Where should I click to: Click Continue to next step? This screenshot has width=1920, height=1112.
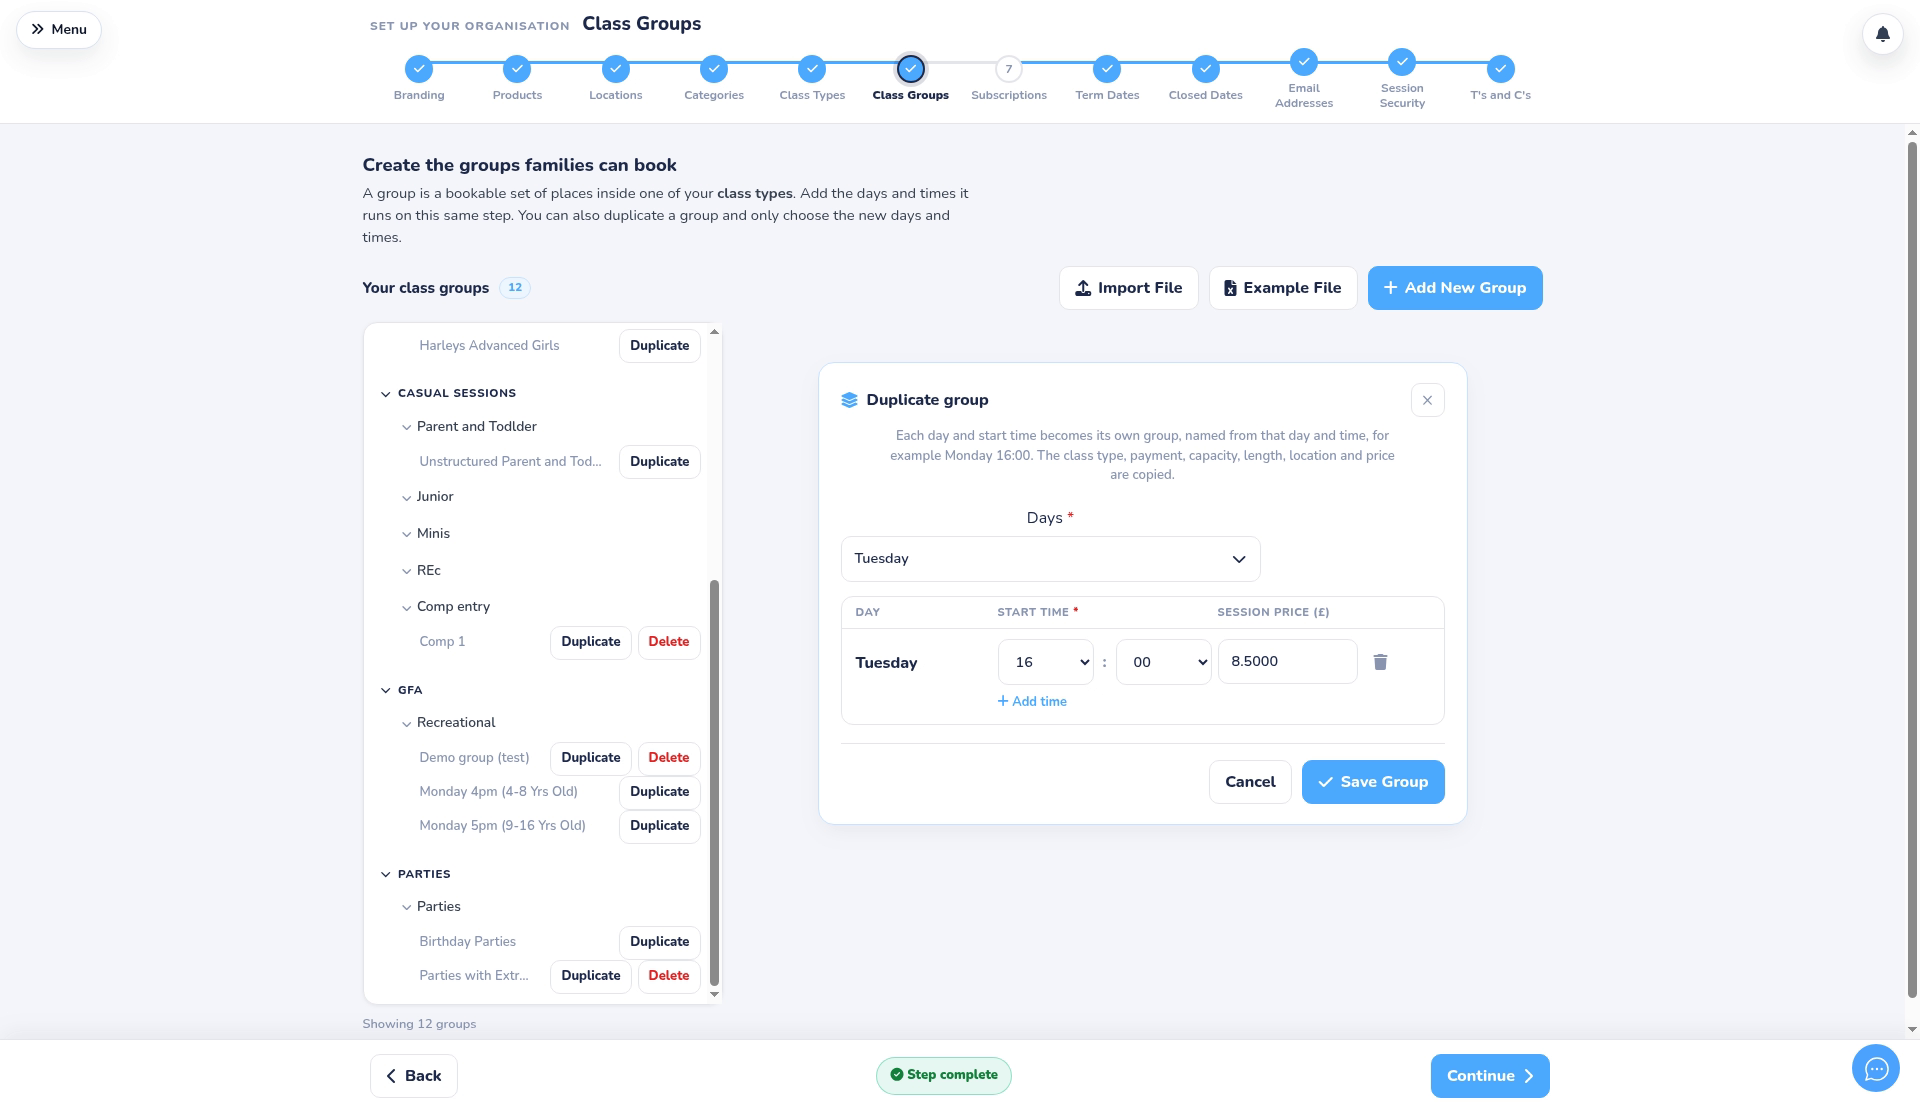click(x=1489, y=1076)
